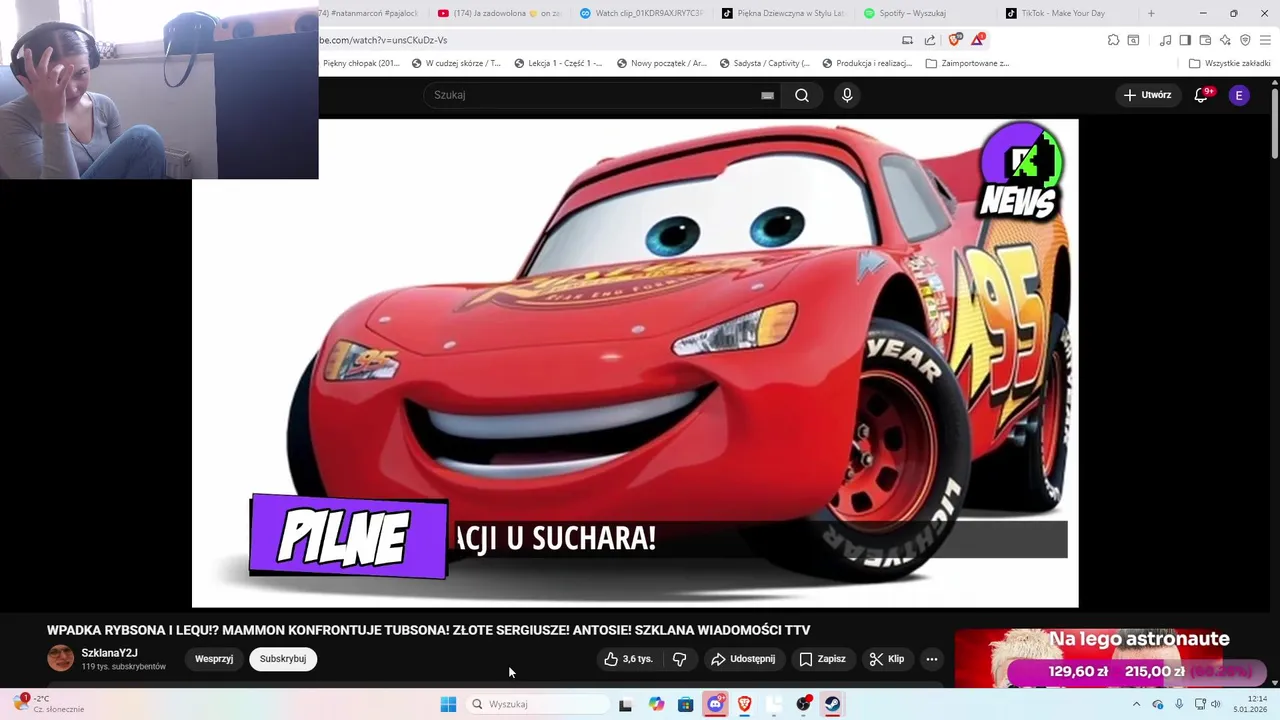Screen dimensions: 1280x720
Task: Click the install/cast screen icon in address bar
Action: tap(907, 40)
